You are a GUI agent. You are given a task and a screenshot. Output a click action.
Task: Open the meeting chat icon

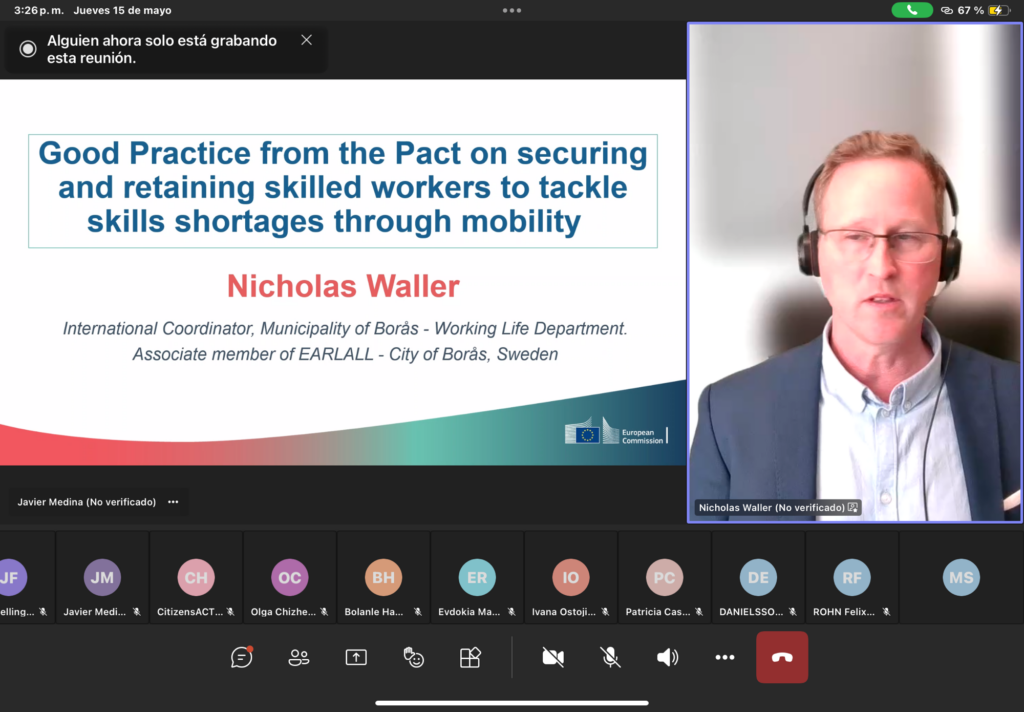coord(241,657)
